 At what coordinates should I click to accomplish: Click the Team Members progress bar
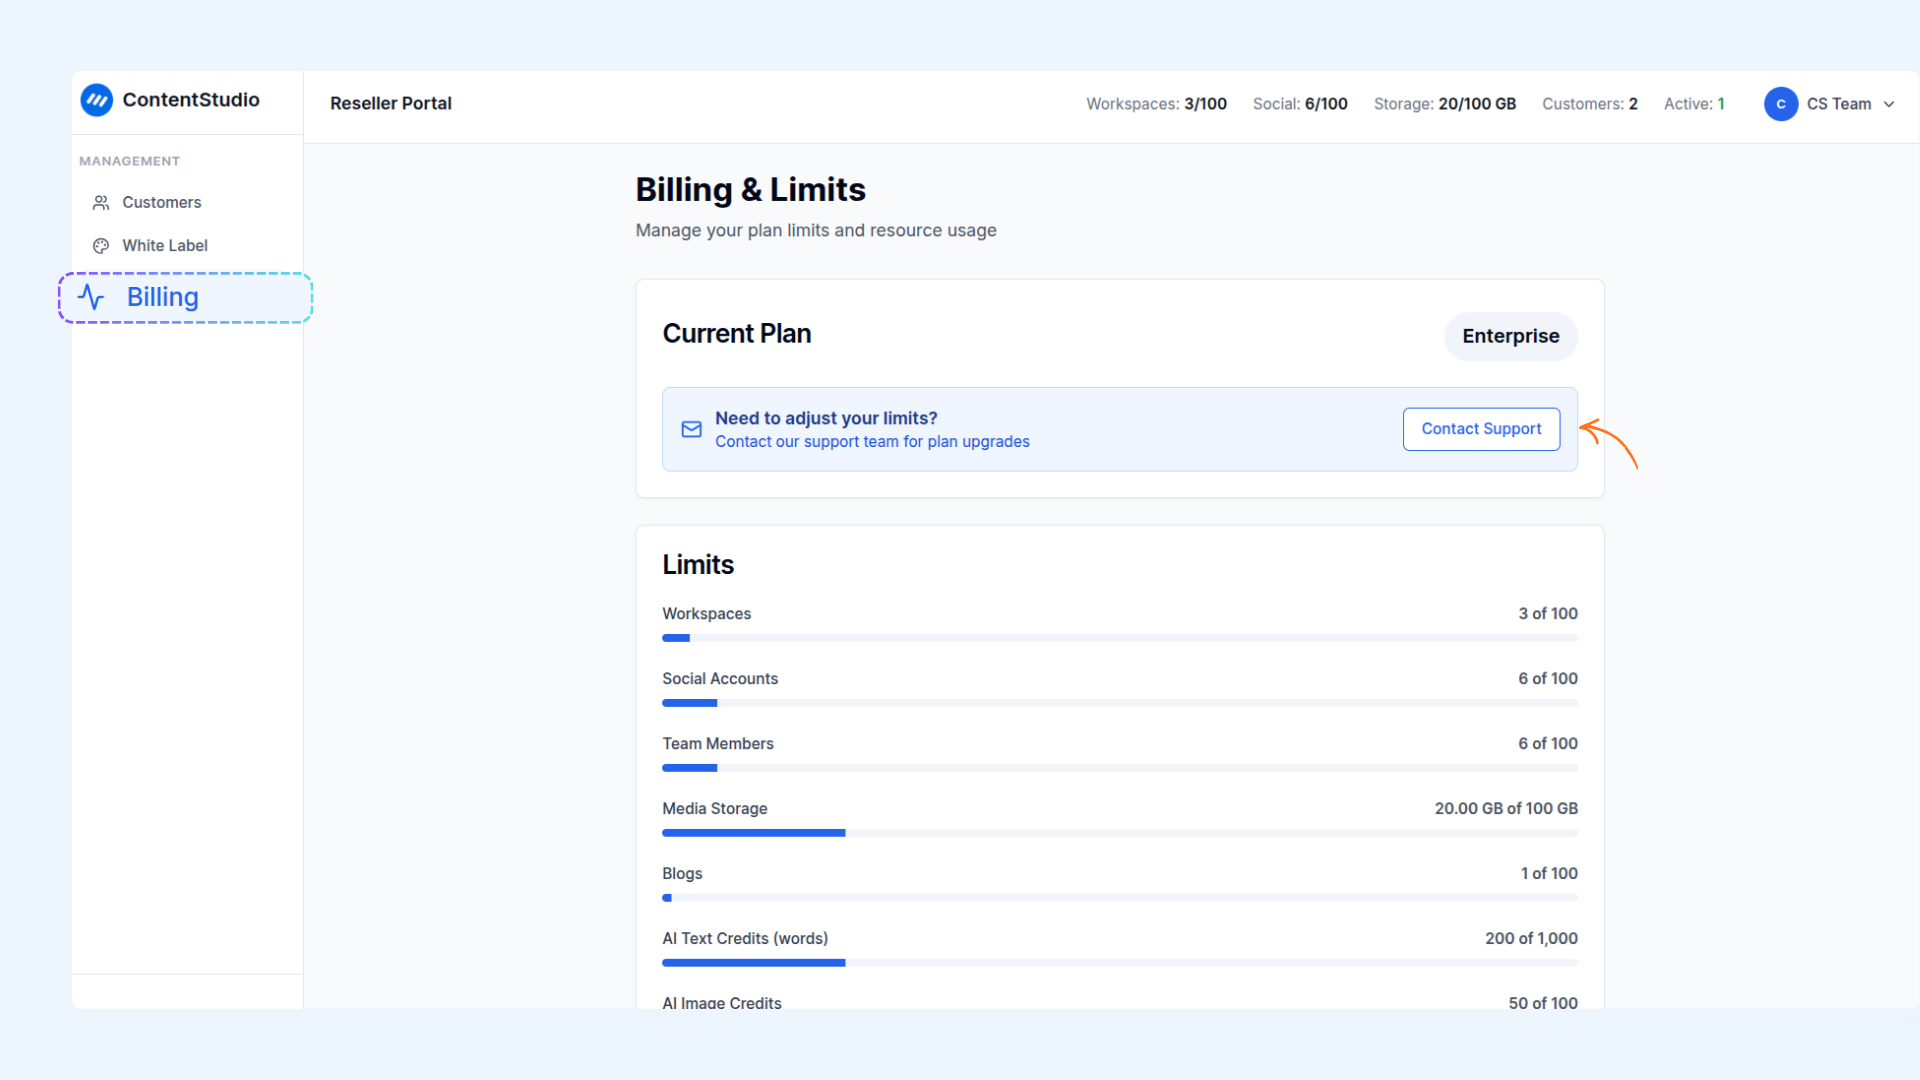(1119, 768)
